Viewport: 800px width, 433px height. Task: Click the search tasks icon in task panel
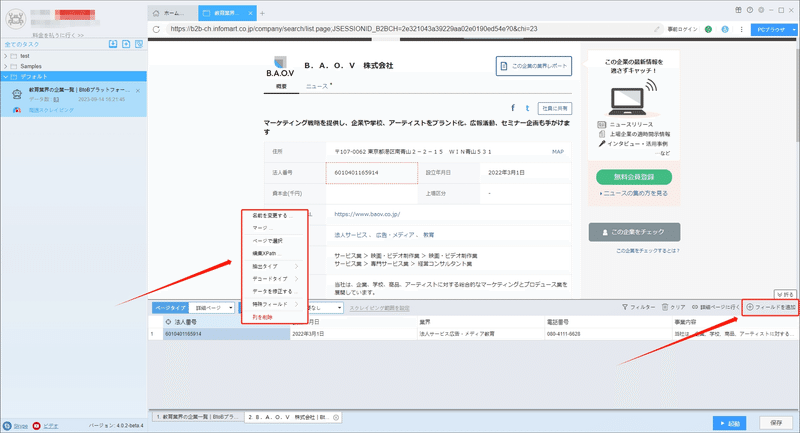click(x=139, y=44)
